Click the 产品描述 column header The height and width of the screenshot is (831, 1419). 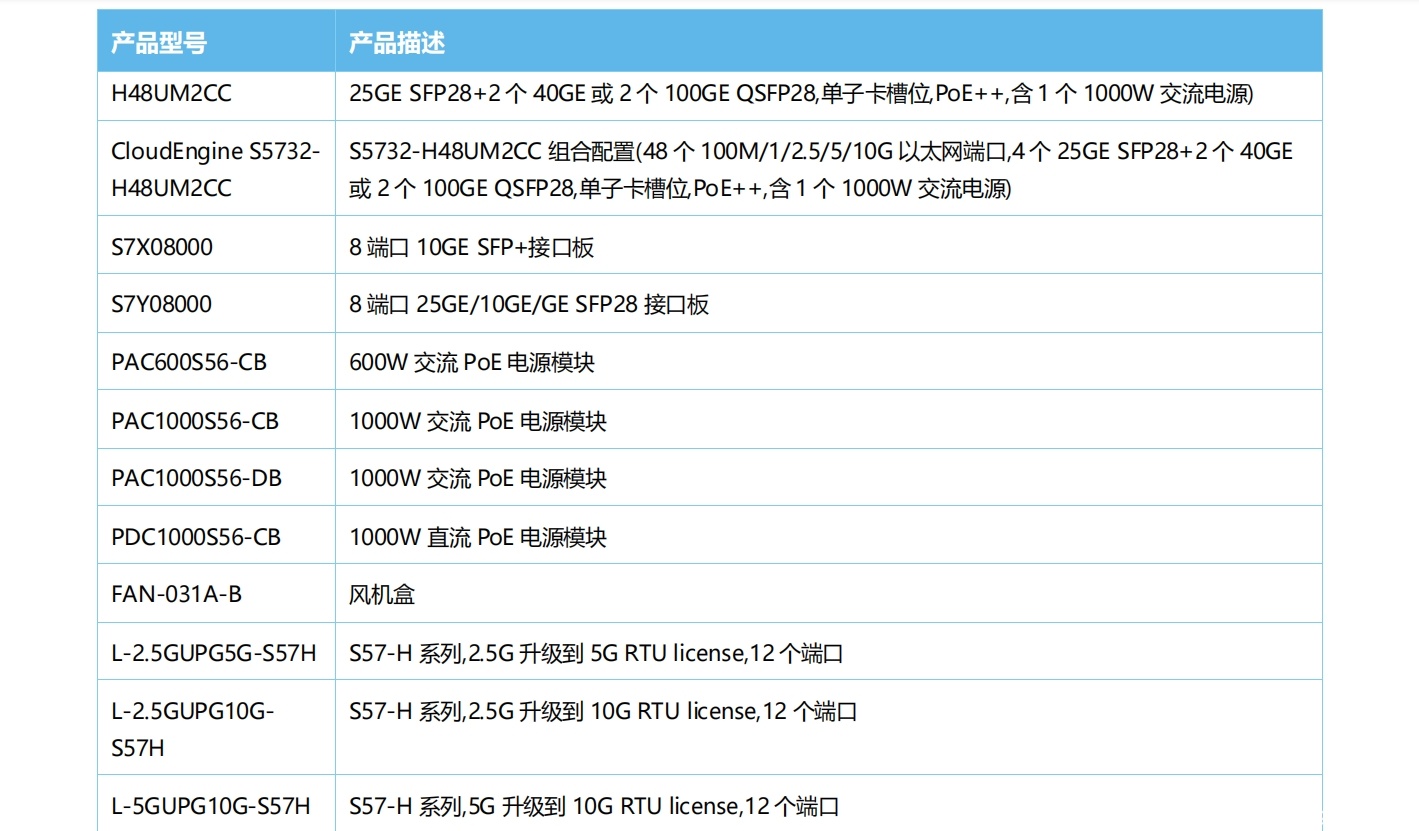click(396, 42)
